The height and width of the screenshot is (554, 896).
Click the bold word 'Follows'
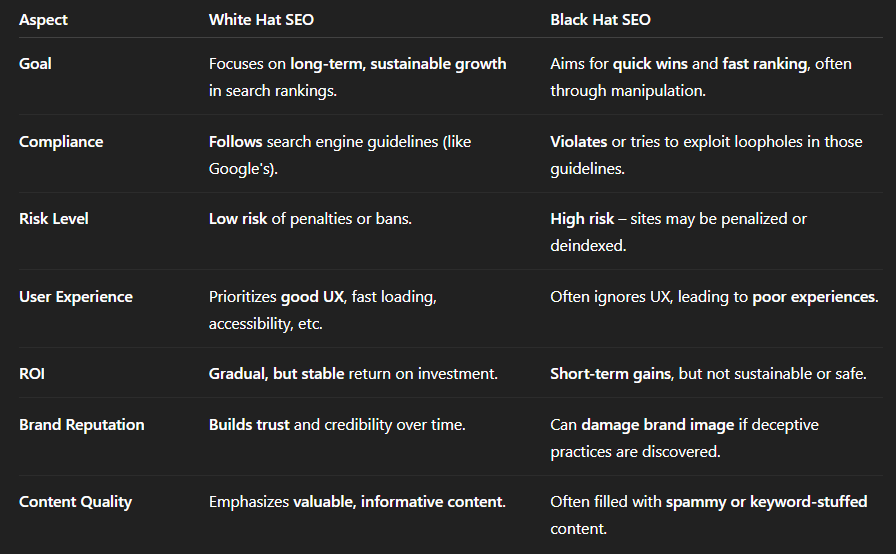[235, 142]
